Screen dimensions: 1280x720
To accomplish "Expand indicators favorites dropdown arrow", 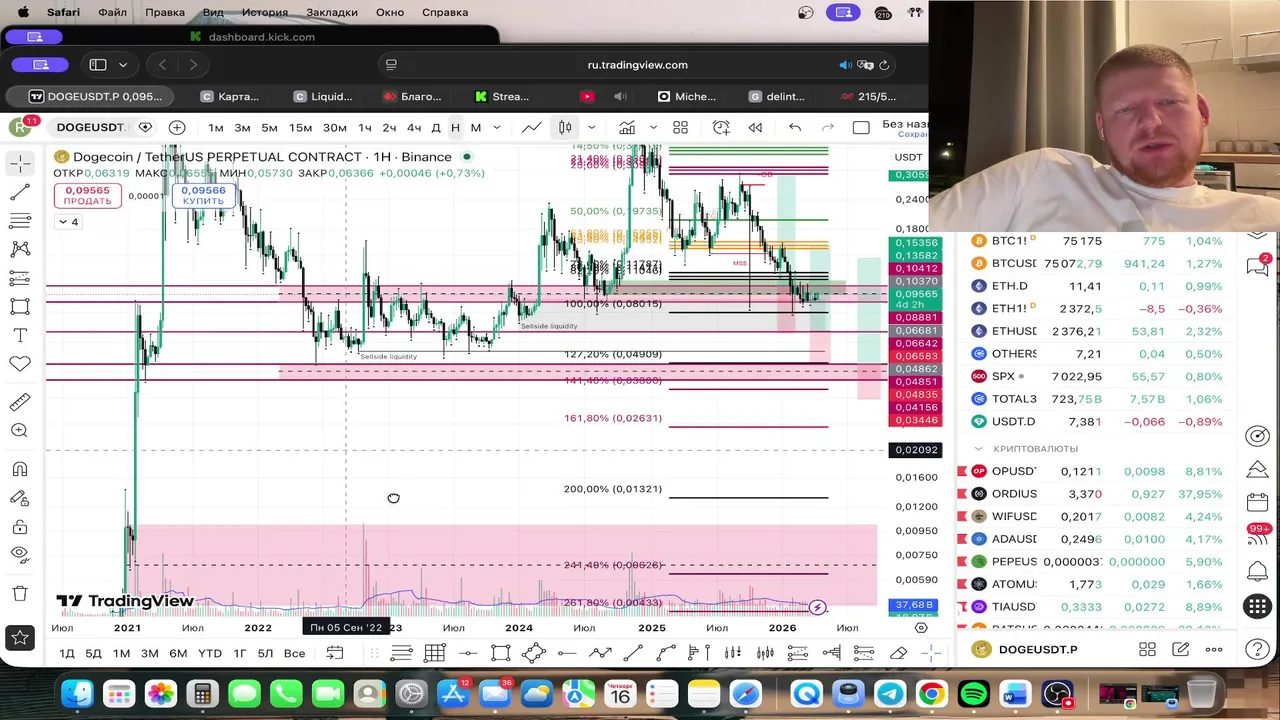I will (653, 127).
